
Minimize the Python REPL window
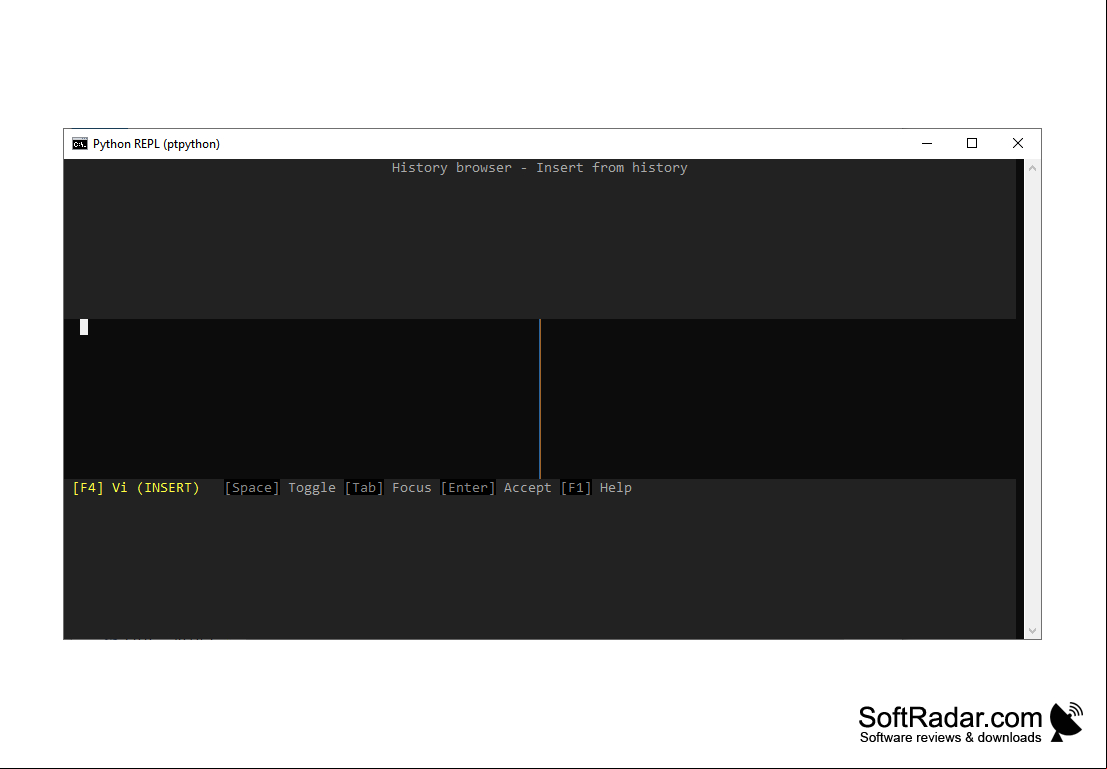927,143
